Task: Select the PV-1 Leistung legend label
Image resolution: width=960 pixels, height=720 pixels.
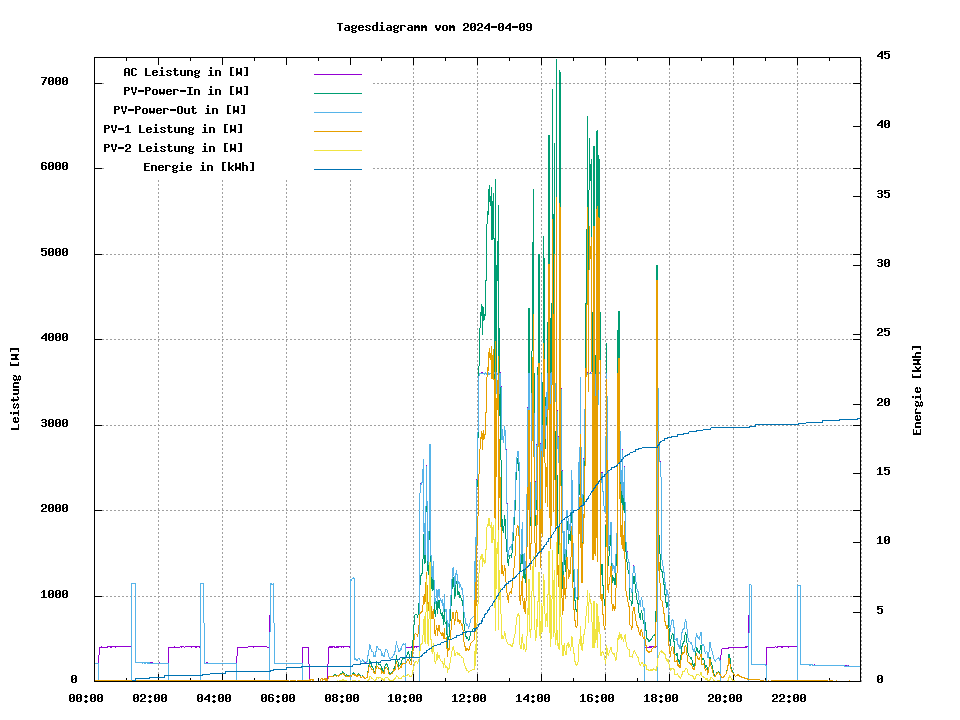Action: pos(173,129)
